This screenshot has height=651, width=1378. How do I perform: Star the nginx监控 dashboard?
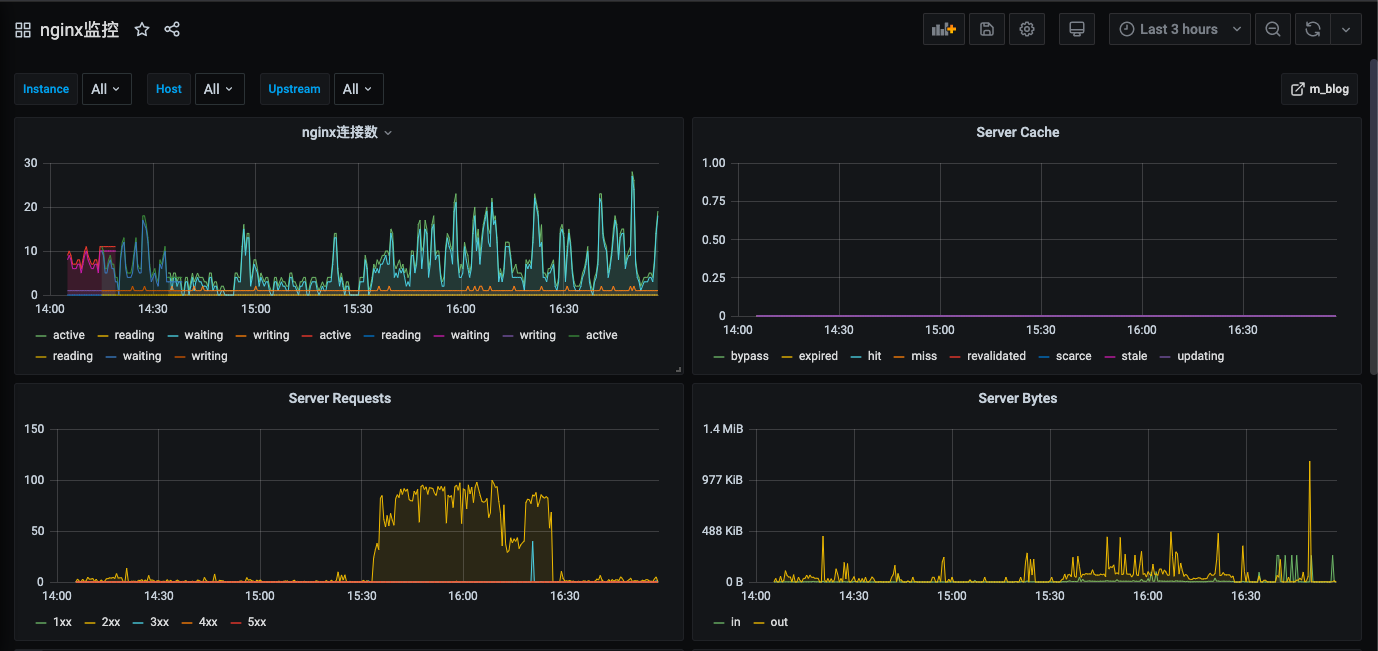pyautogui.click(x=142, y=30)
